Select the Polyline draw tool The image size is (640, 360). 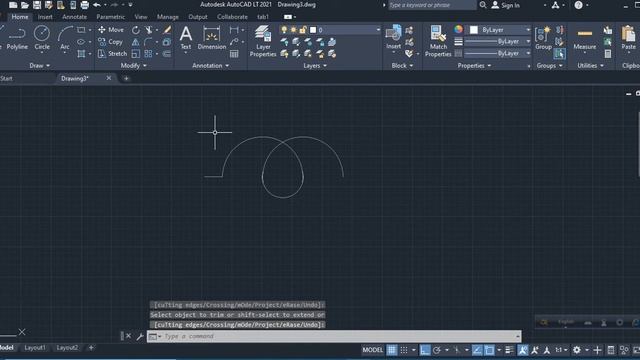pos(17,38)
